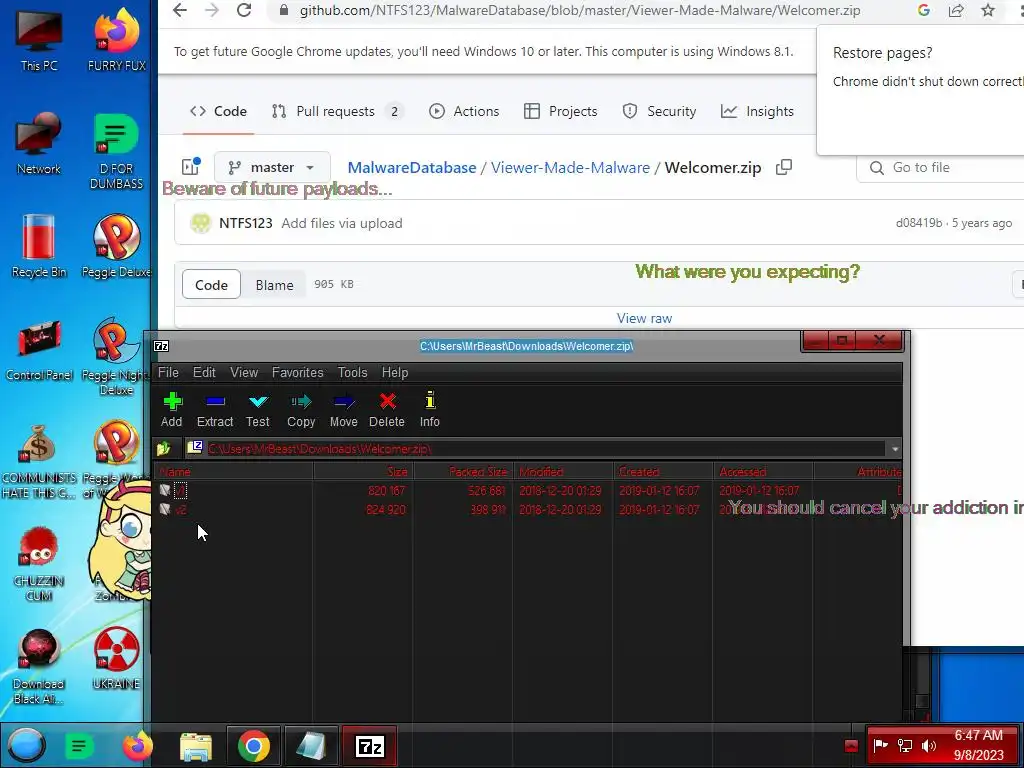Click Chrome forward arrow
The height and width of the screenshot is (768, 1024).
(212, 10)
